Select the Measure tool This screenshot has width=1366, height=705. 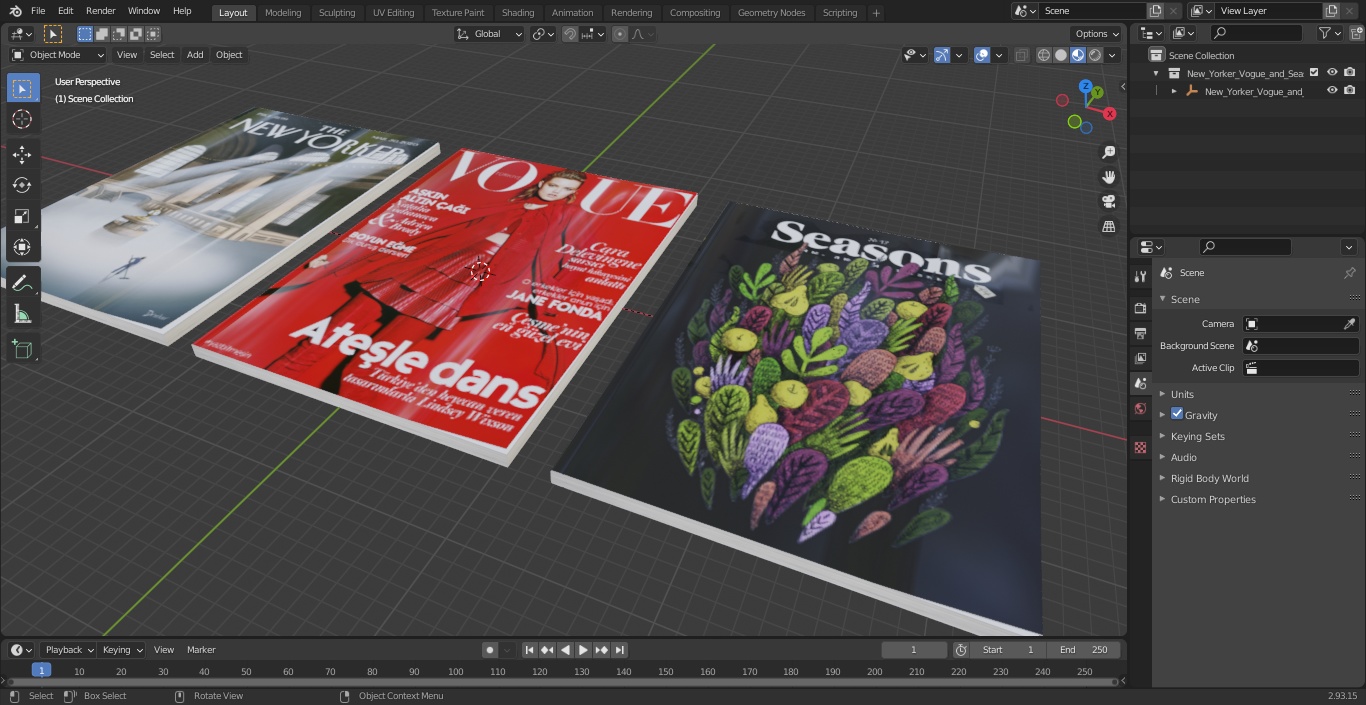22,314
